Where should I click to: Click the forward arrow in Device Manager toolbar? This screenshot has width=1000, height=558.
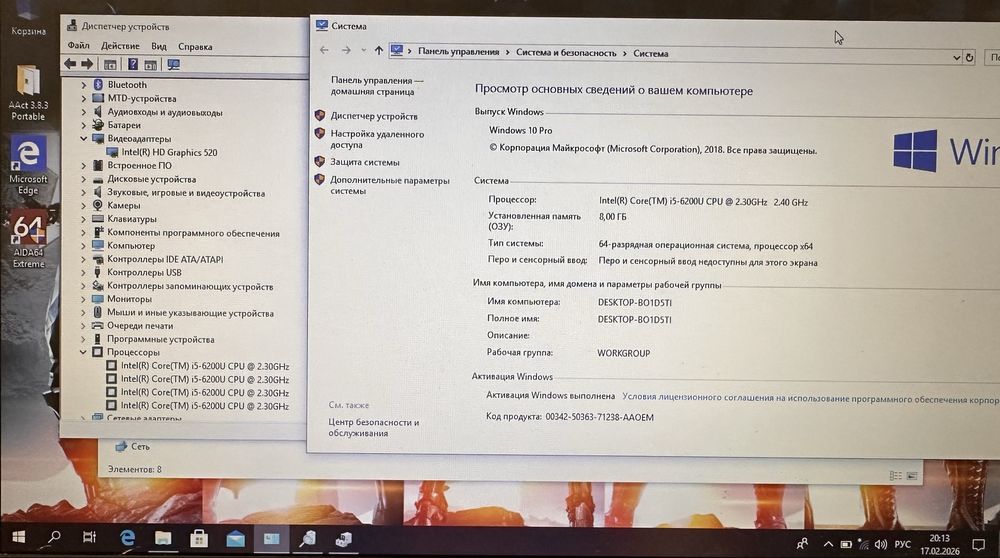tap(87, 64)
